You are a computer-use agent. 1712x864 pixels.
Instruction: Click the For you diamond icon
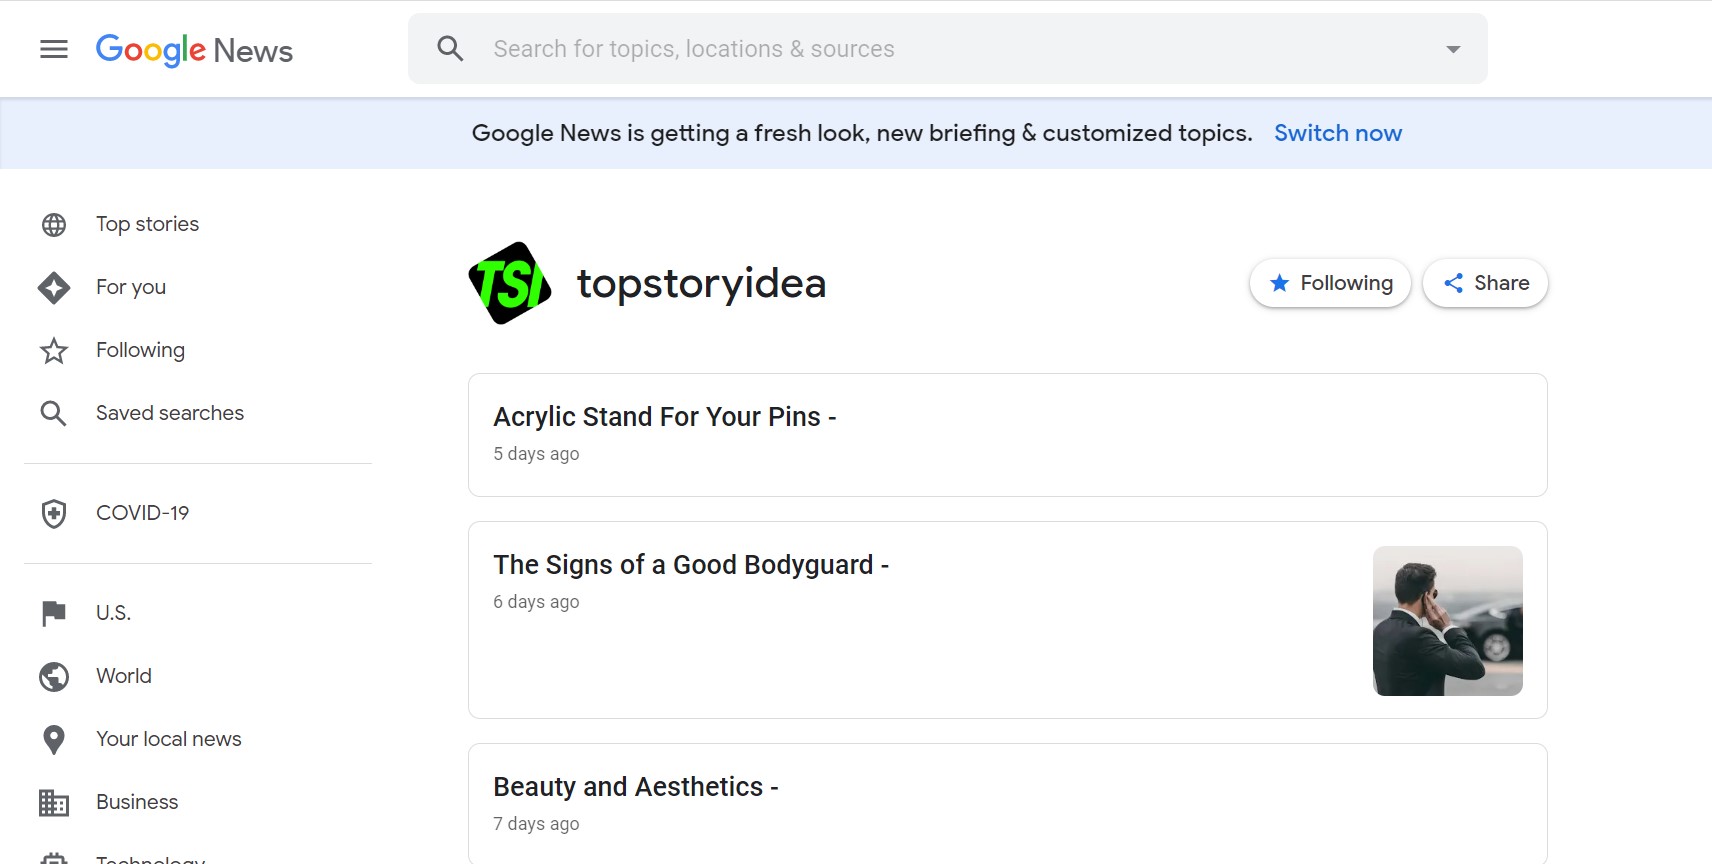54,288
